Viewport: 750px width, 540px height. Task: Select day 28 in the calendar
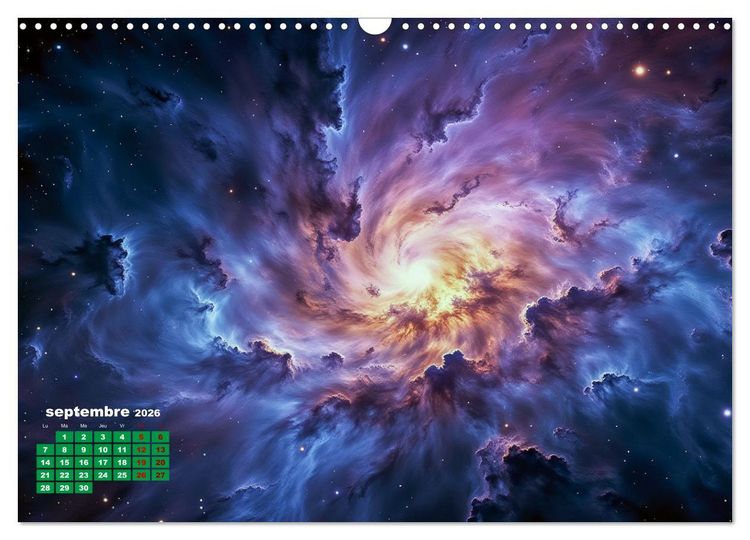(45, 488)
